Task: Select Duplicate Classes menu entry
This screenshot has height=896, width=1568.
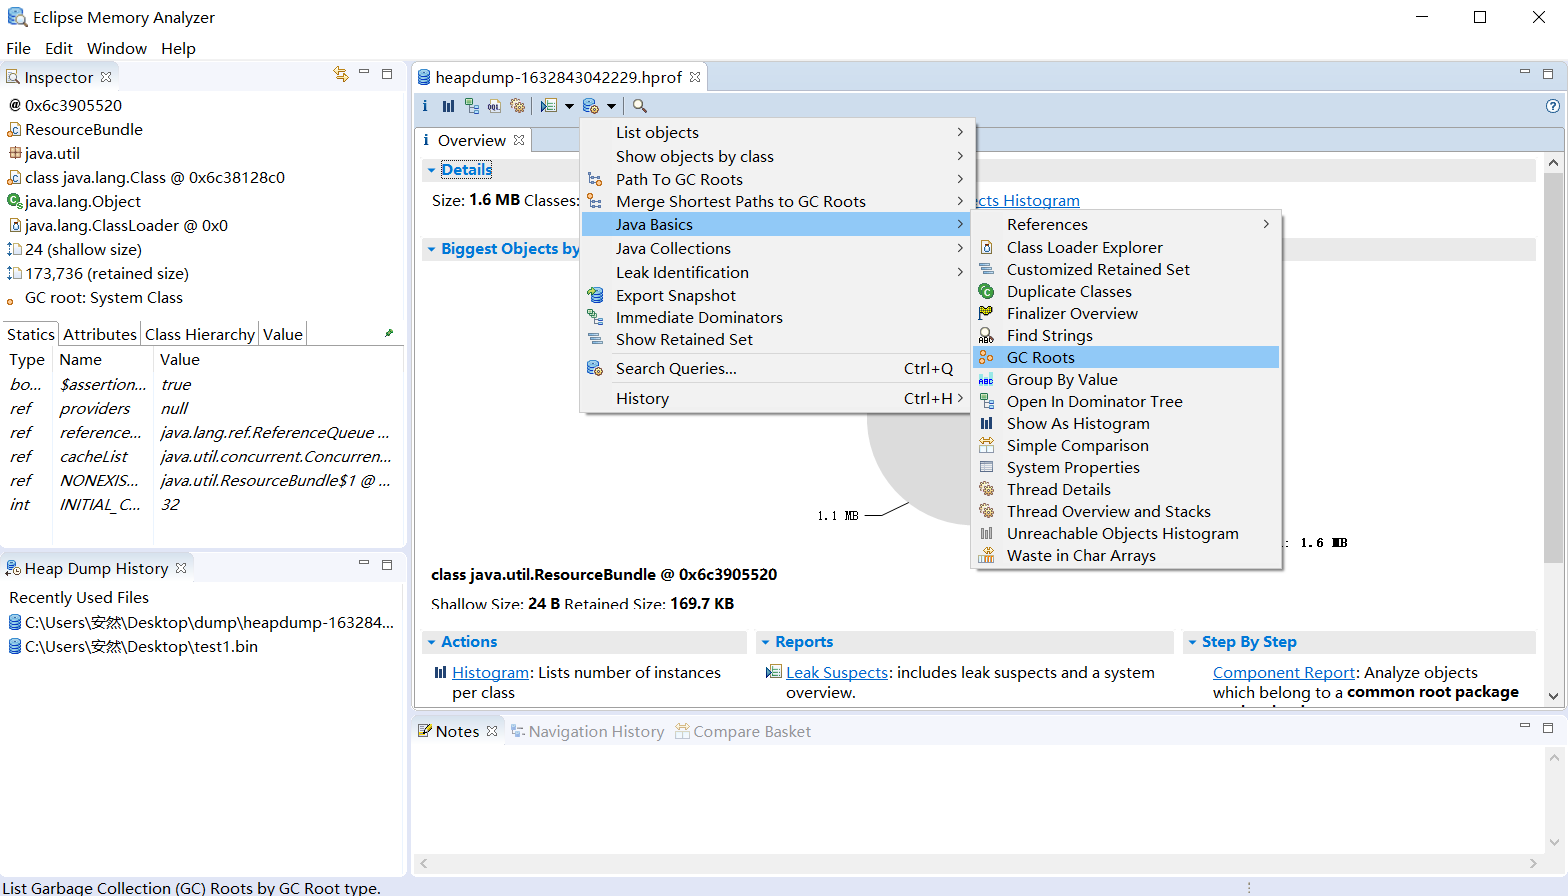Action: click(1126, 291)
